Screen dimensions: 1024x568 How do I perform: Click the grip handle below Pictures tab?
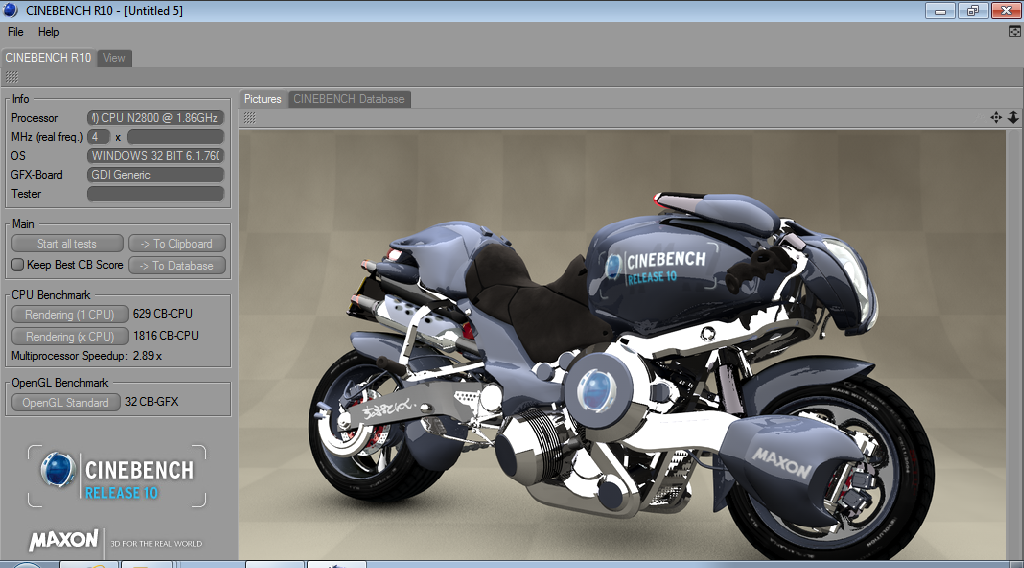tap(249, 118)
